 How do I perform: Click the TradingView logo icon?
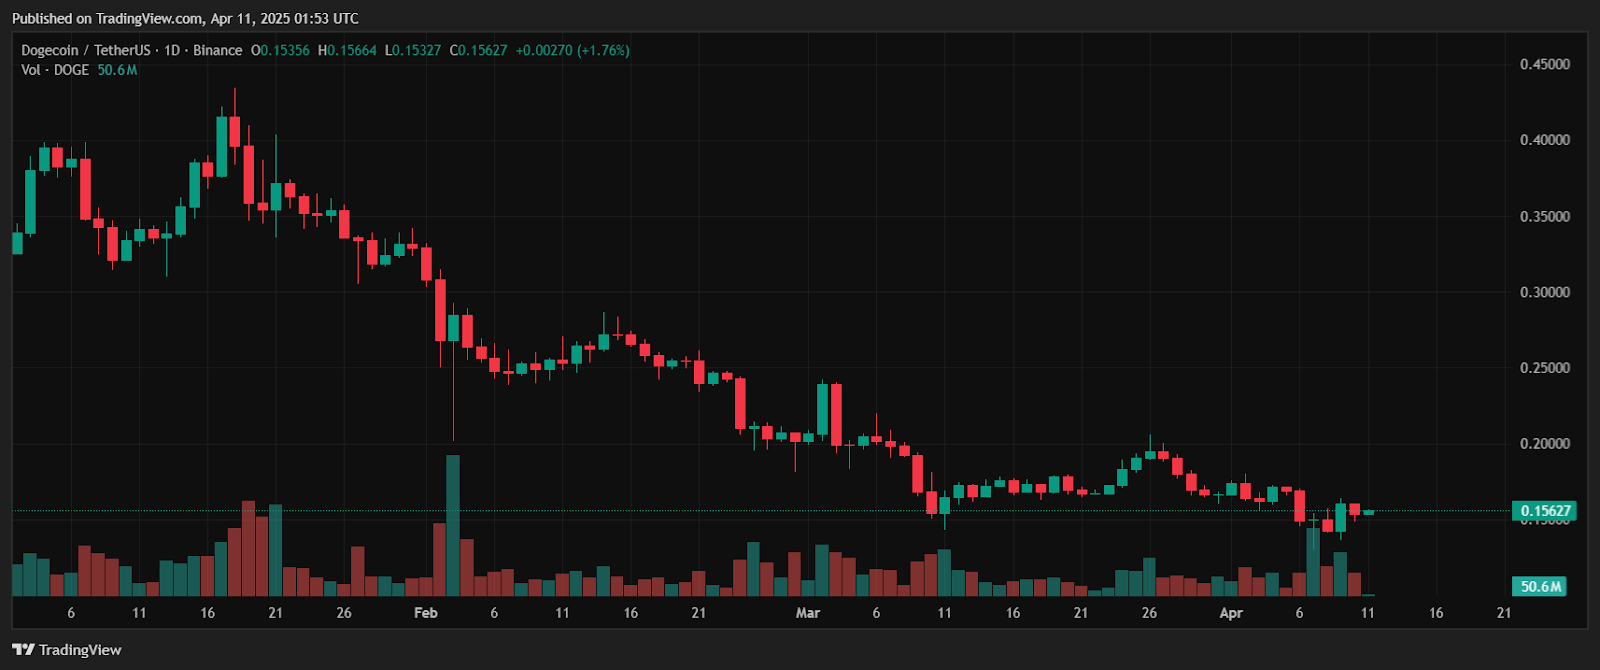point(23,650)
